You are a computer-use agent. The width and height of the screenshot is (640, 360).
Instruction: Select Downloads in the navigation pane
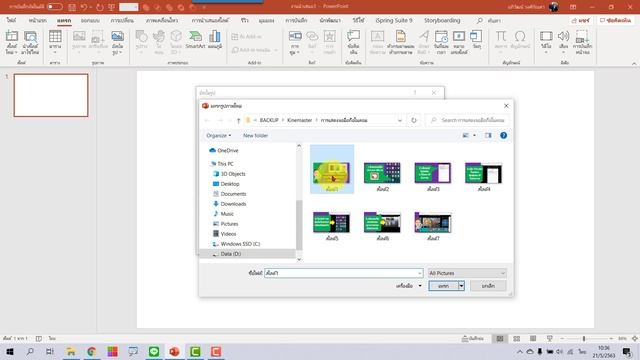click(x=233, y=204)
